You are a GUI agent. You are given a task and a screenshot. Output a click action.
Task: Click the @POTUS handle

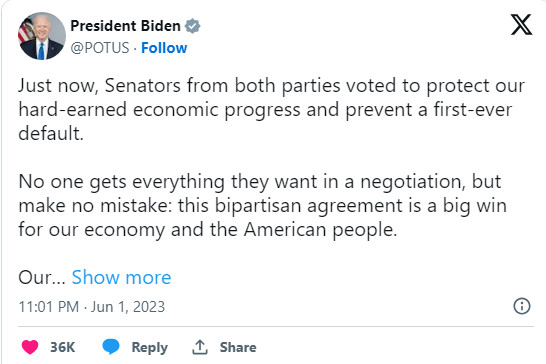point(100,48)
